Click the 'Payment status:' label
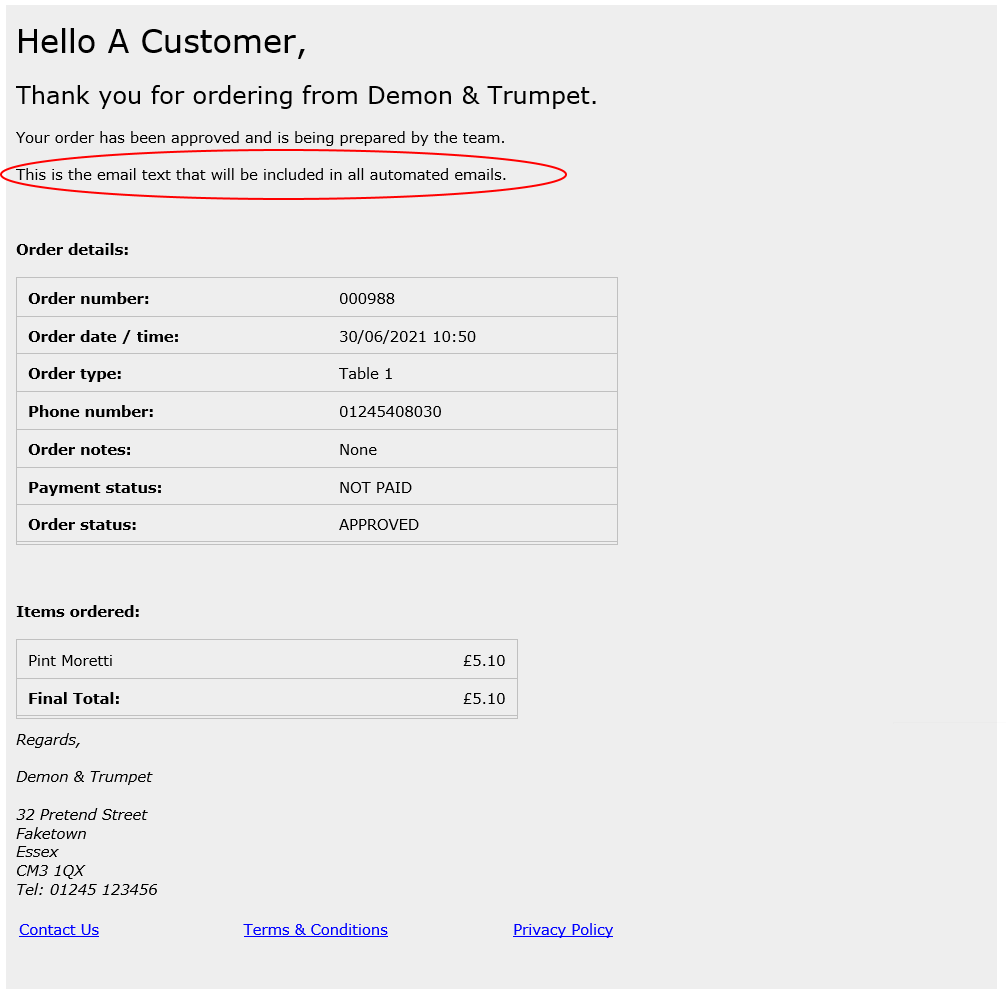Image resolution: width=1006 pixels, height=998 pixels. (x=95, y=487)
